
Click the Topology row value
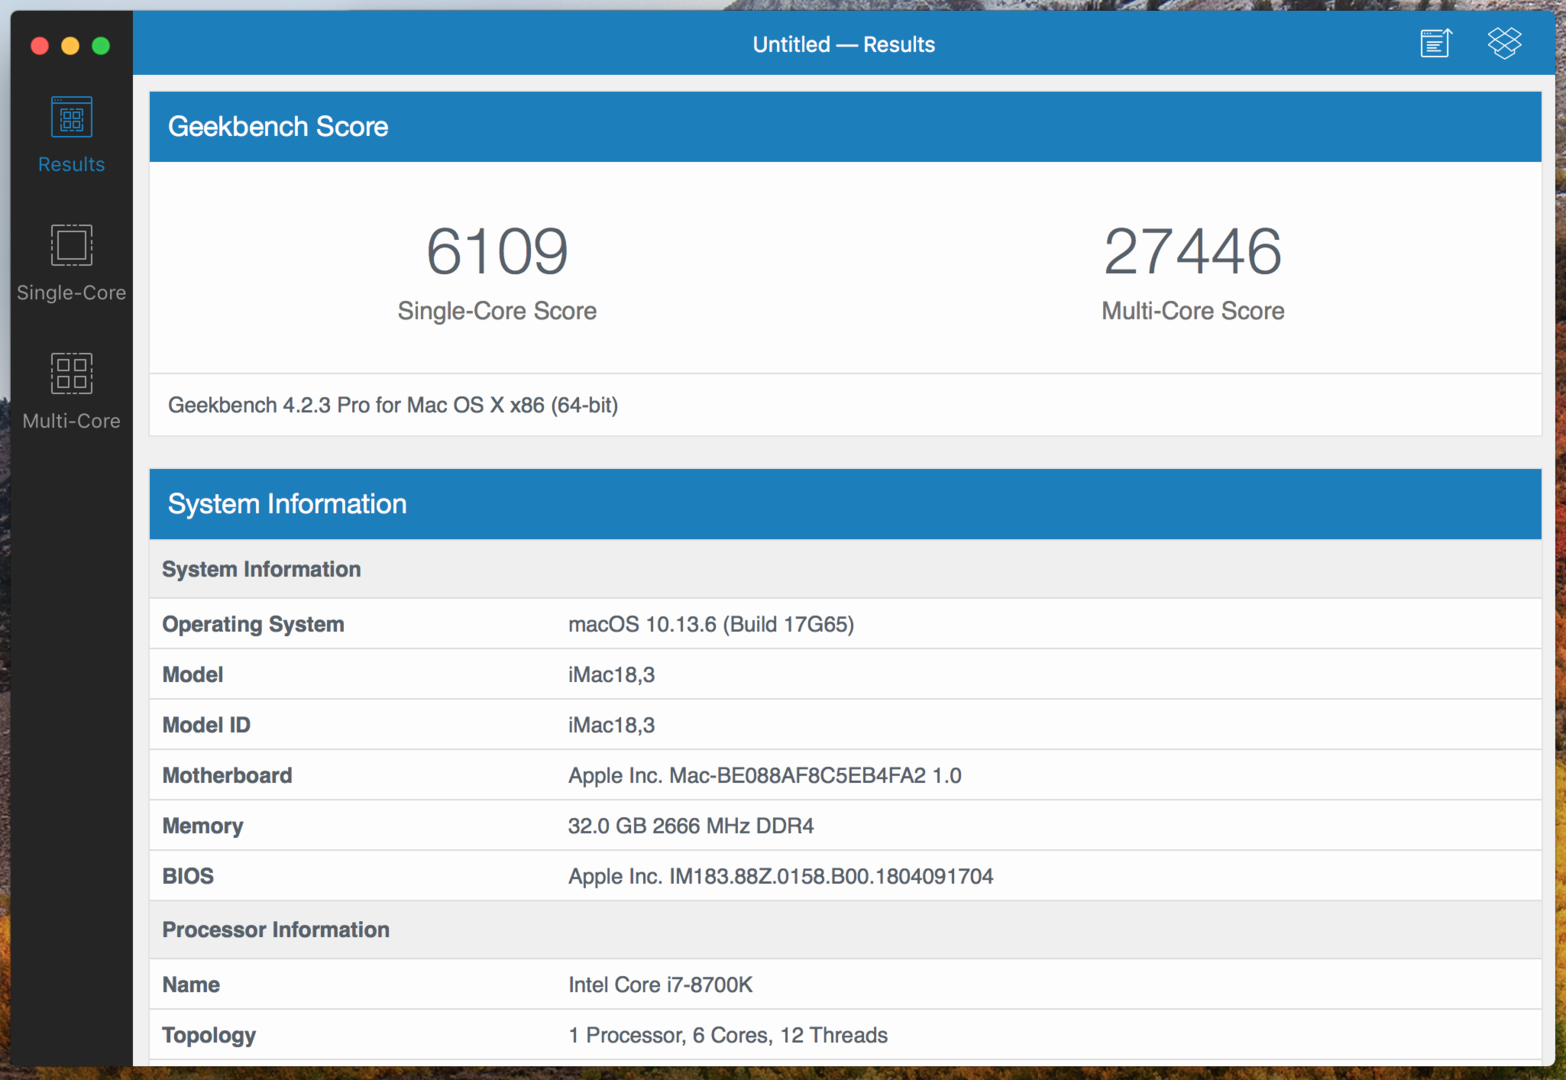click(727, 1035)
